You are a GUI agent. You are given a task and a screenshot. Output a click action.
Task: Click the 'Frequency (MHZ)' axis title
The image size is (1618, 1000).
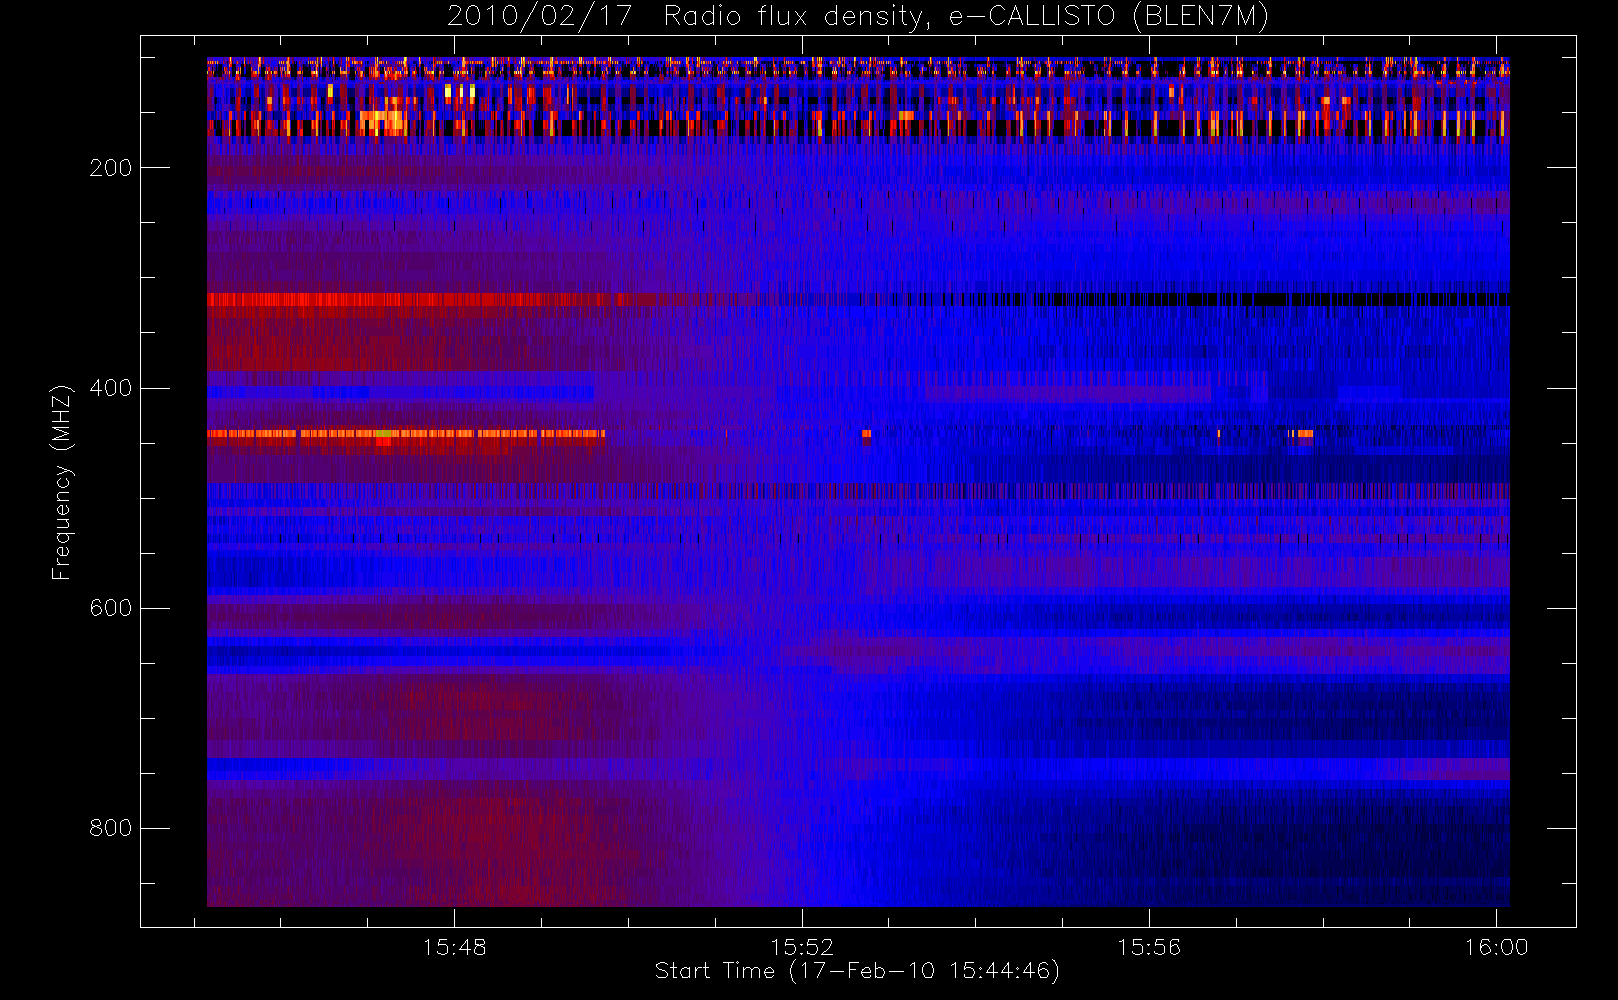(x=62, y=482)
